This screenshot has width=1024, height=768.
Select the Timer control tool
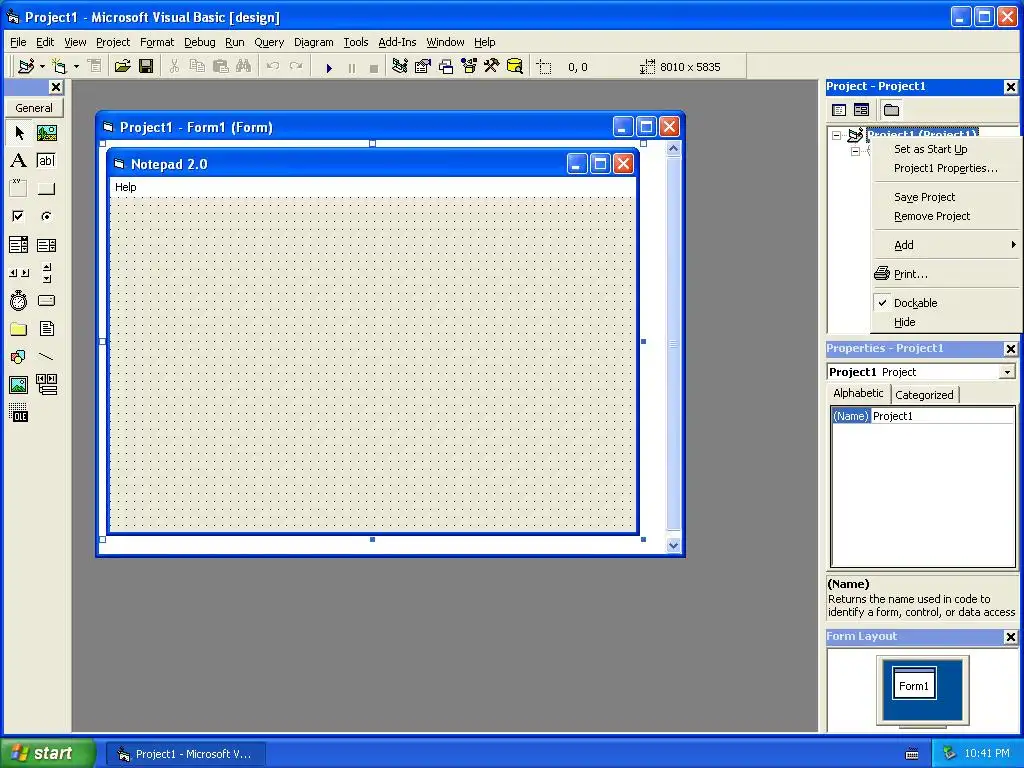pos(19,300)
